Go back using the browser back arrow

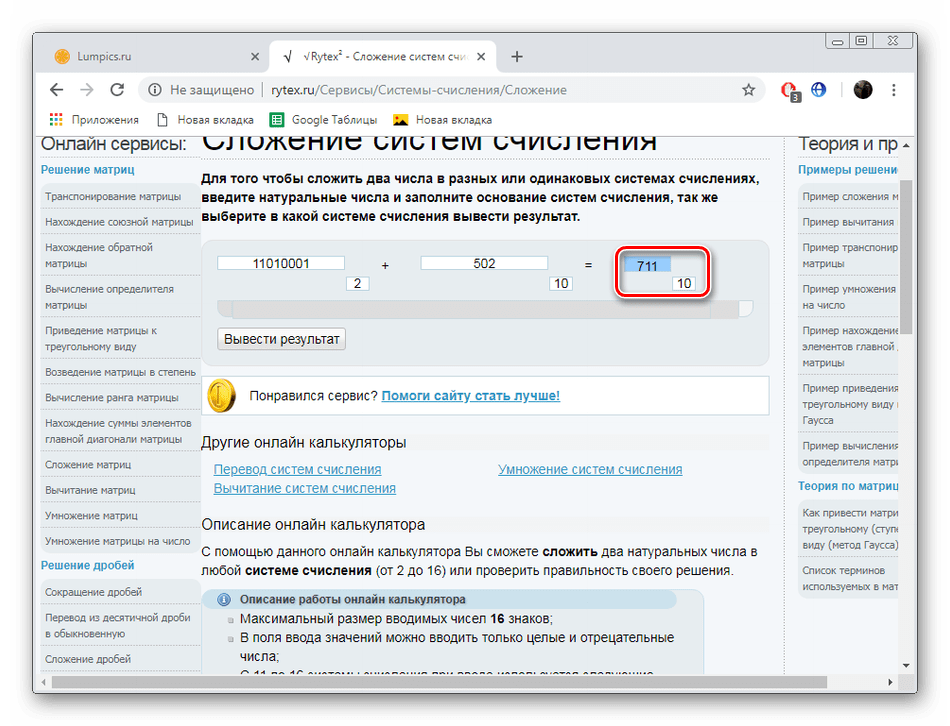tap(56, 90)
